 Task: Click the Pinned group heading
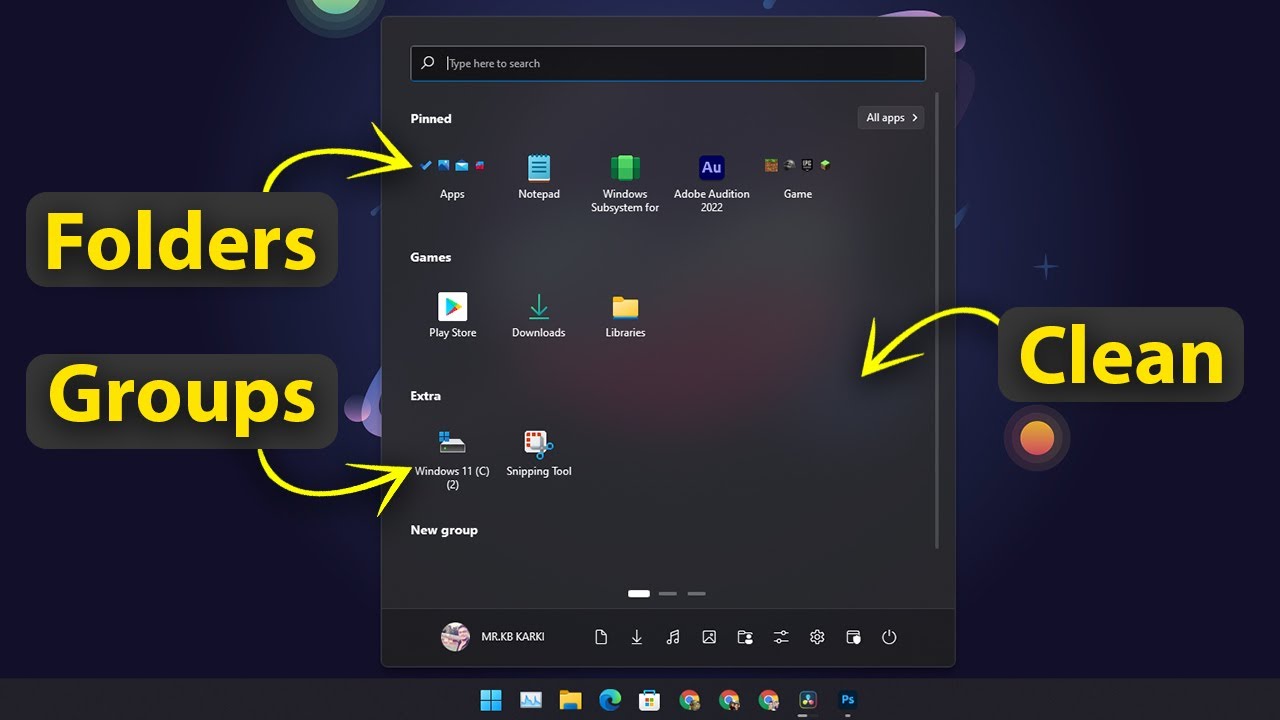431,118
